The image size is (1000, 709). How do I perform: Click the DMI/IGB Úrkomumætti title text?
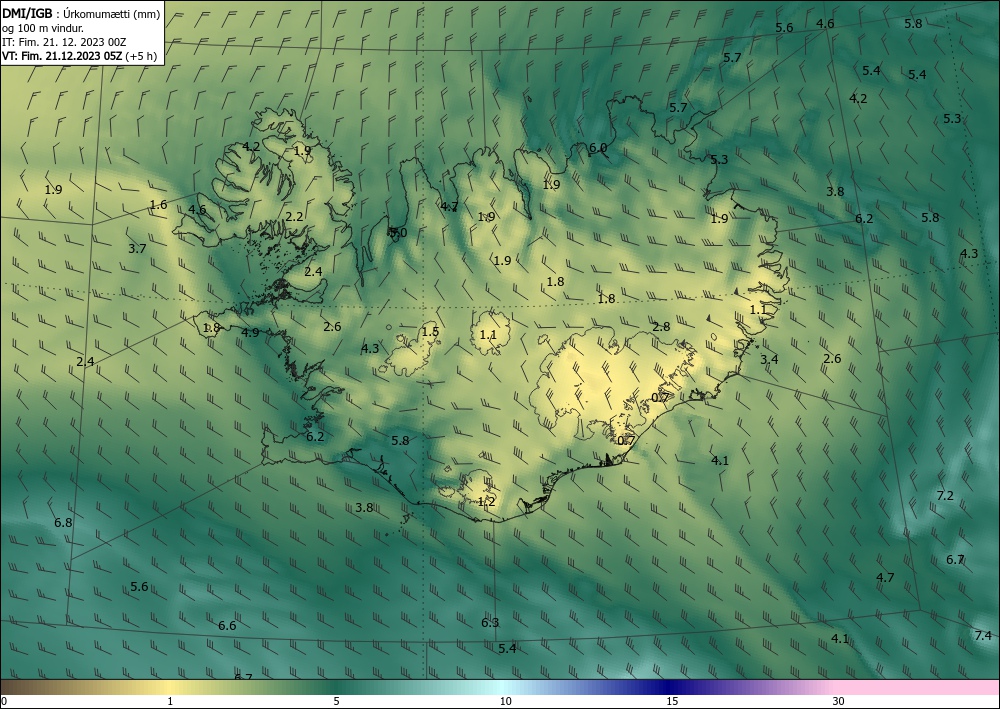(x=81, y=13)
